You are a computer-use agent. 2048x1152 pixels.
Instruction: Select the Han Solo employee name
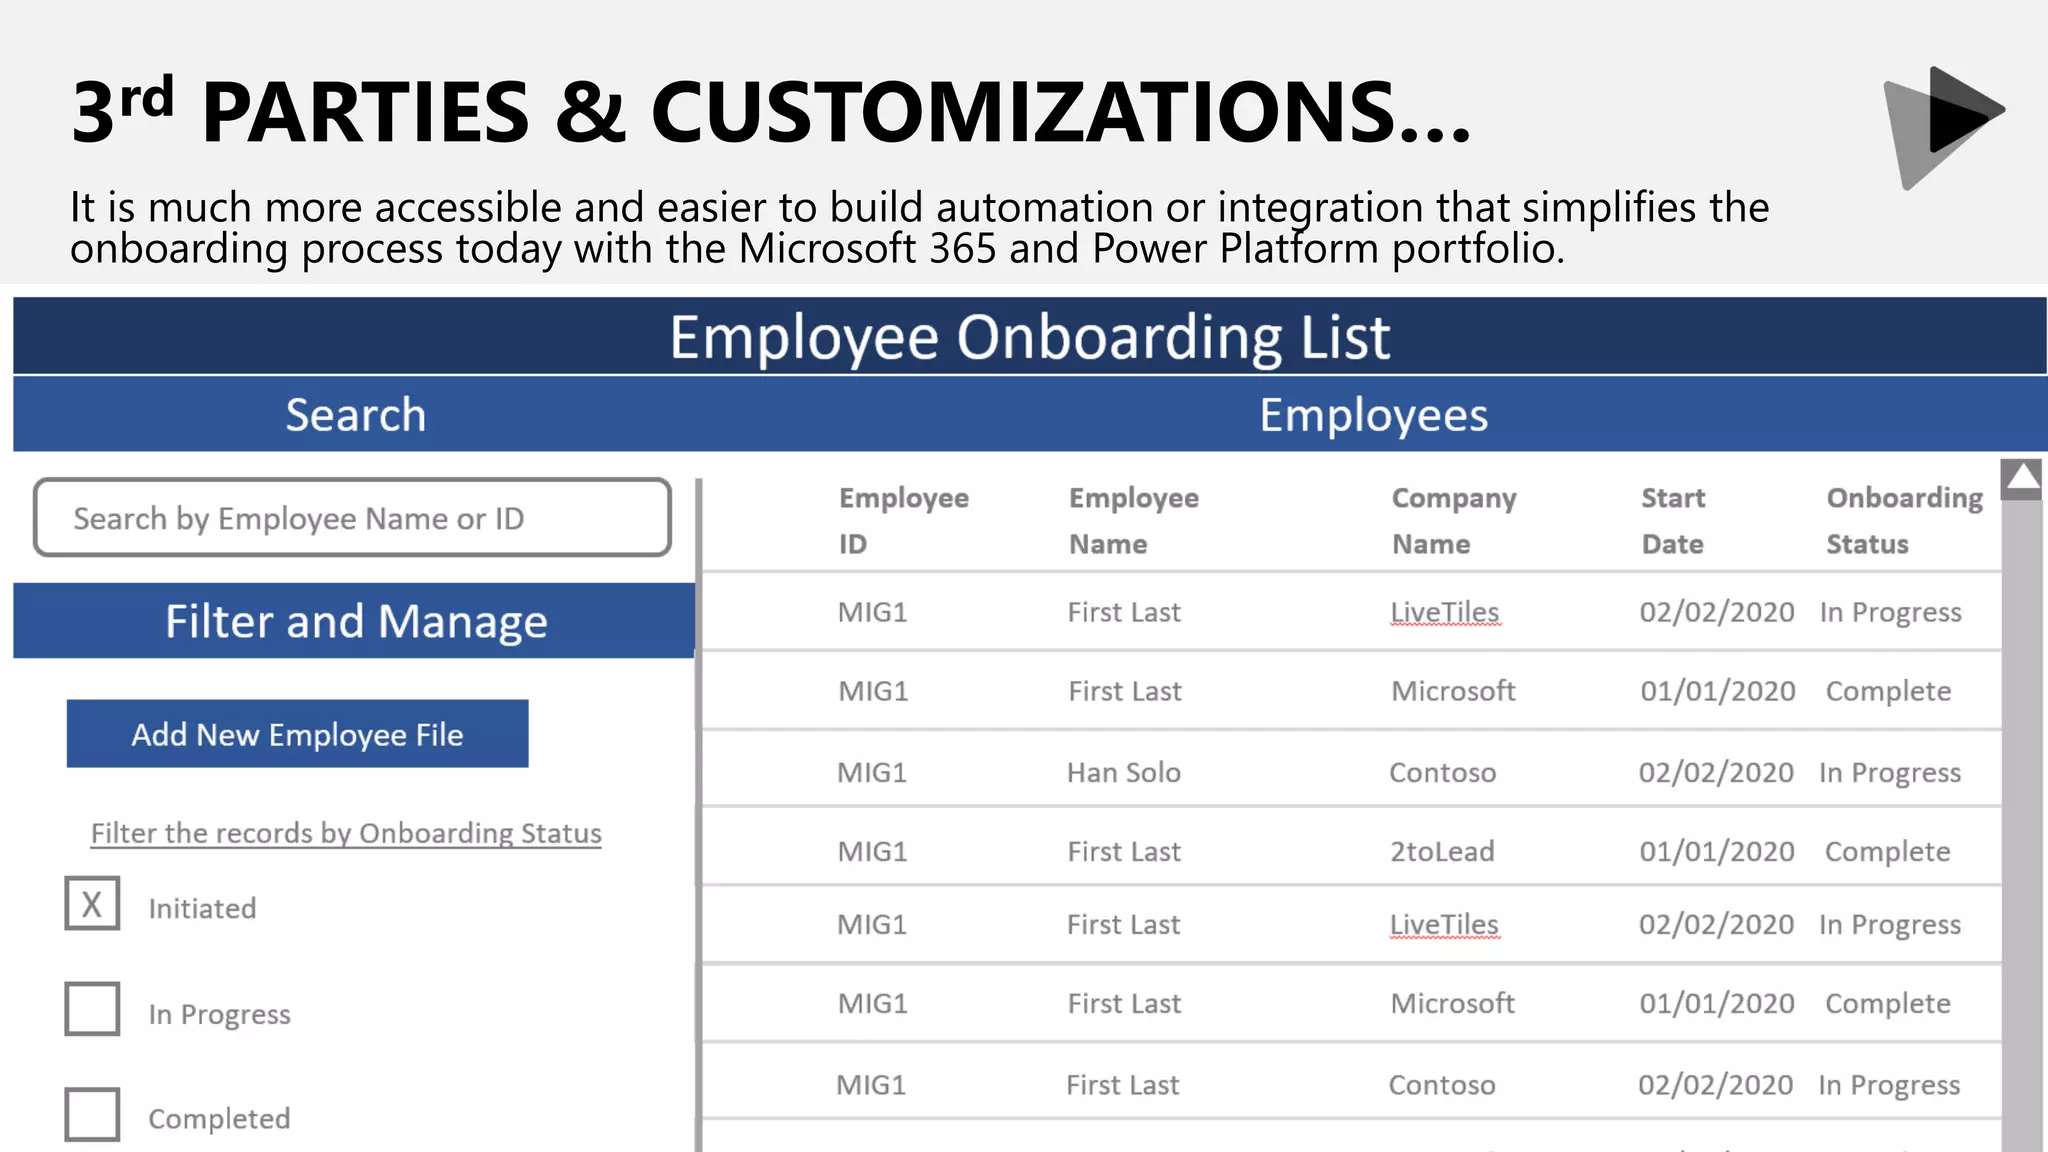click(1124, 773)
